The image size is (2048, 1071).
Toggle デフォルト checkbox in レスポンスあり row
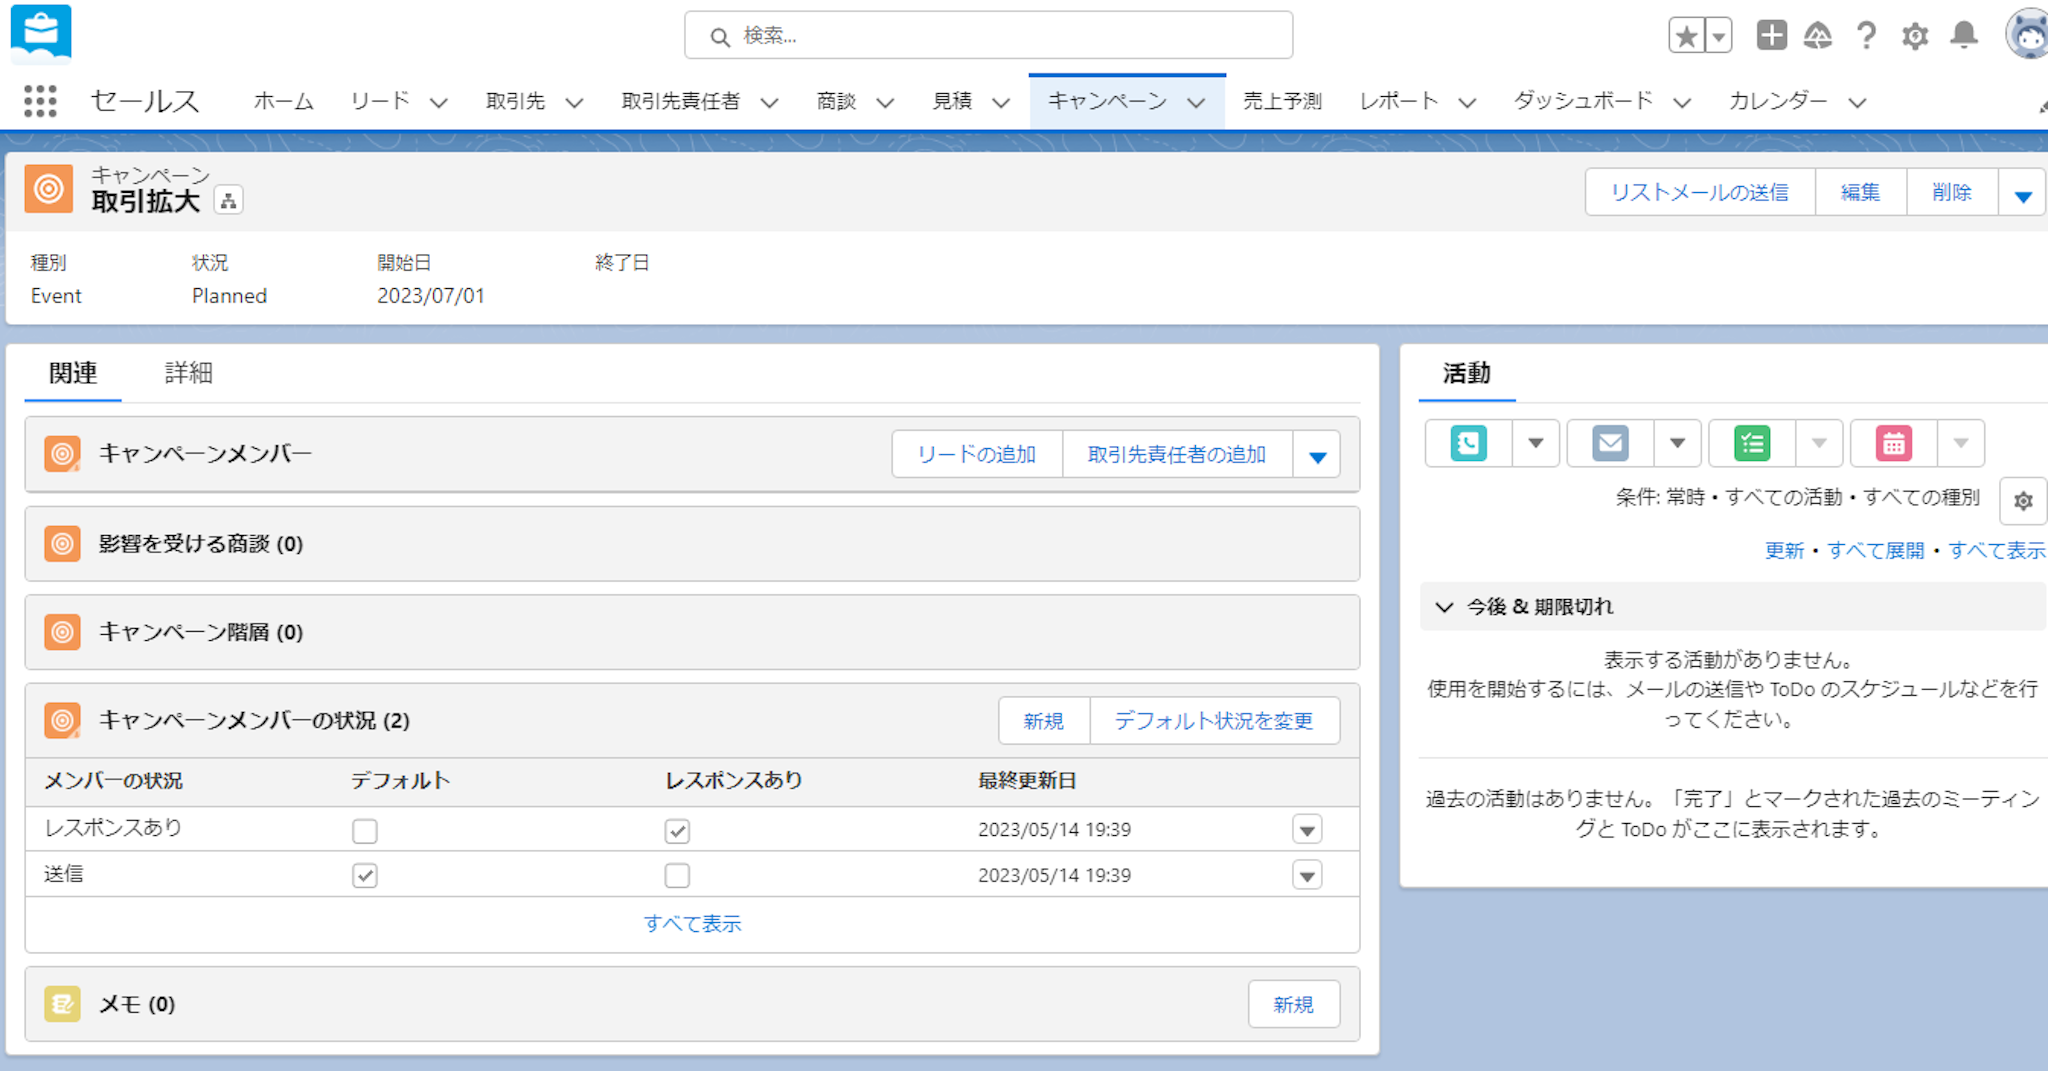coord(365,831)
